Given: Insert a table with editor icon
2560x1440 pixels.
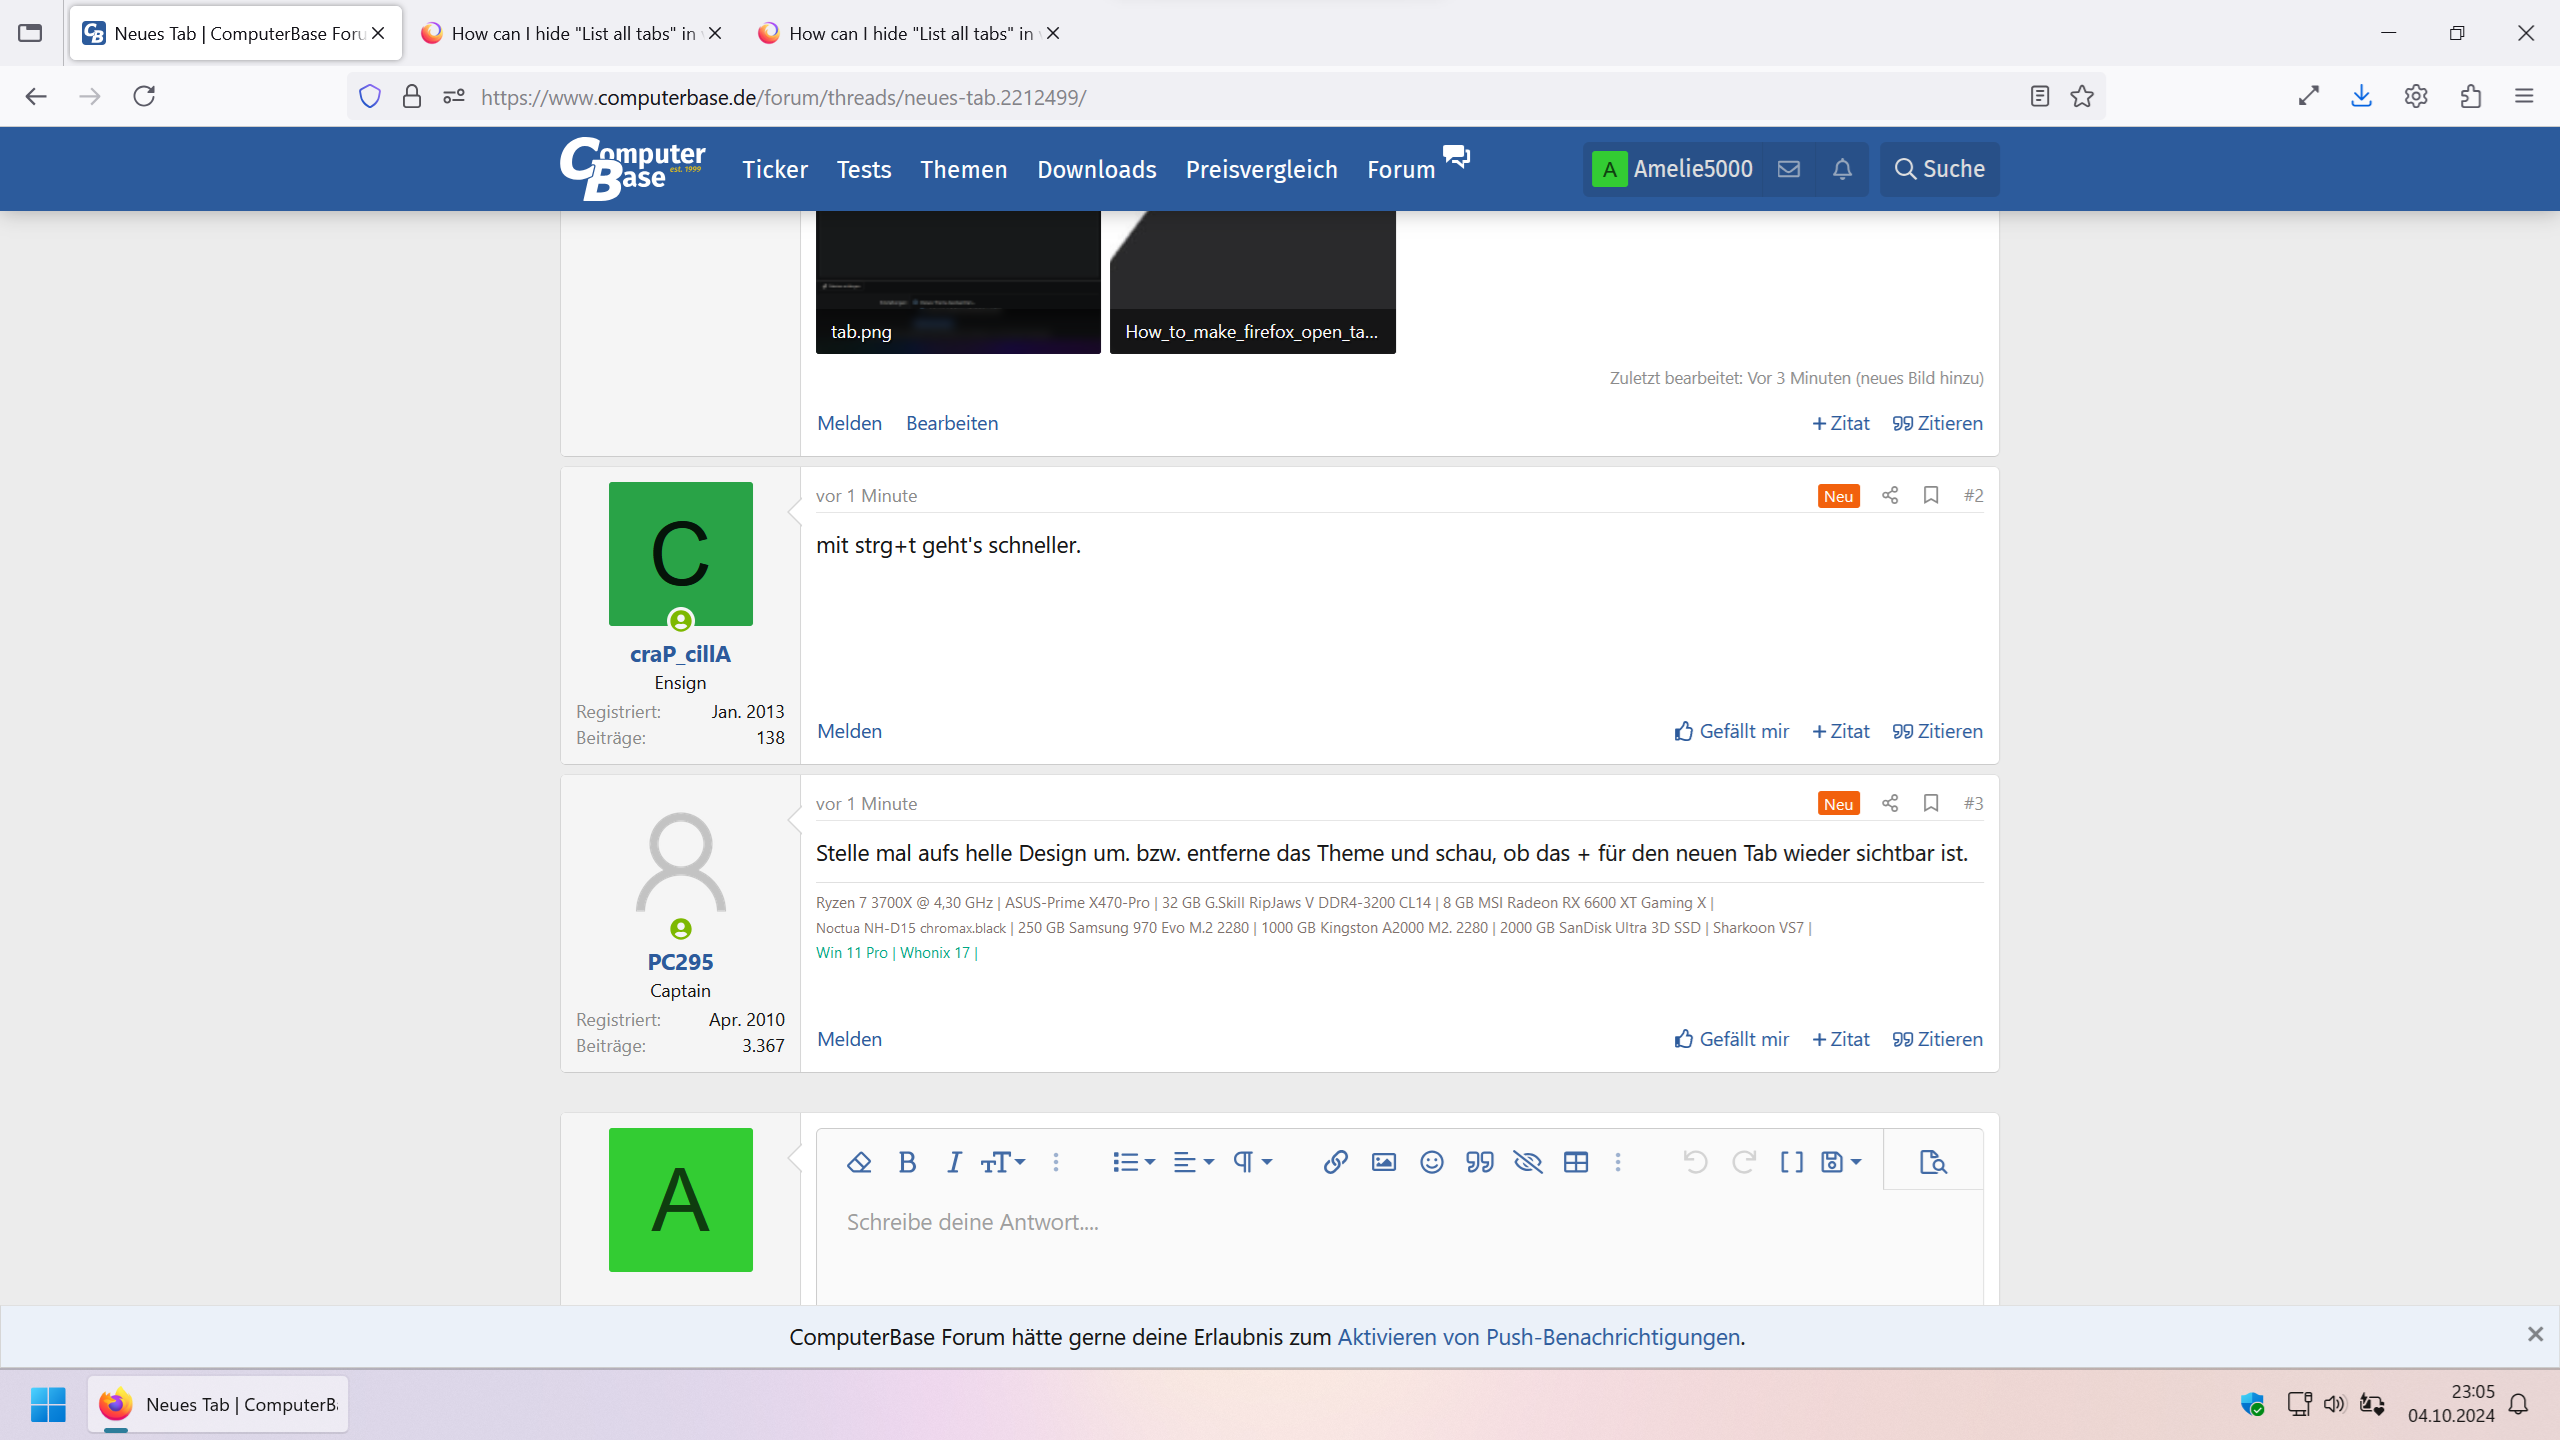Looking at the screenshot, I should 1576,1162.
